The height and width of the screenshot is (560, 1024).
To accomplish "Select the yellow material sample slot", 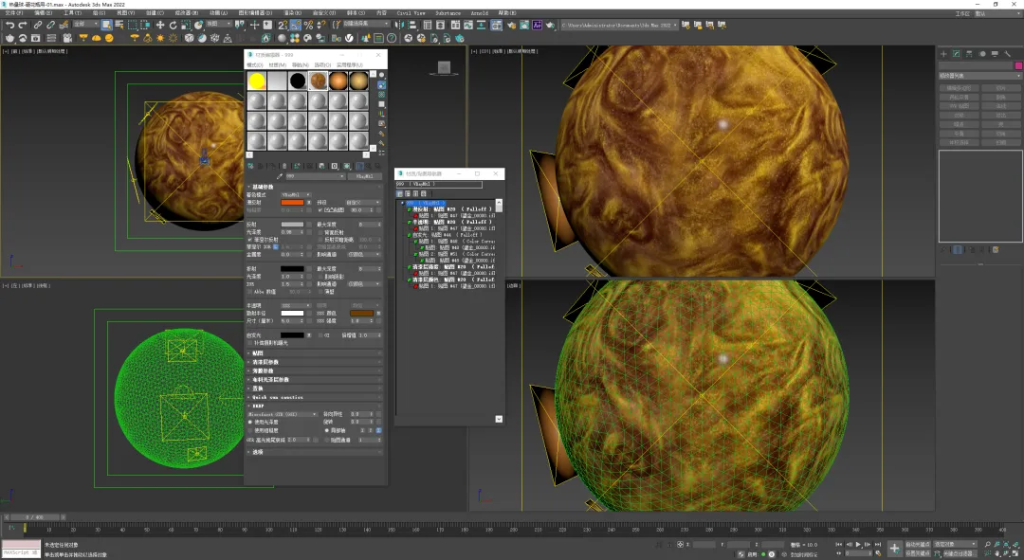I will tap(257, 80).
